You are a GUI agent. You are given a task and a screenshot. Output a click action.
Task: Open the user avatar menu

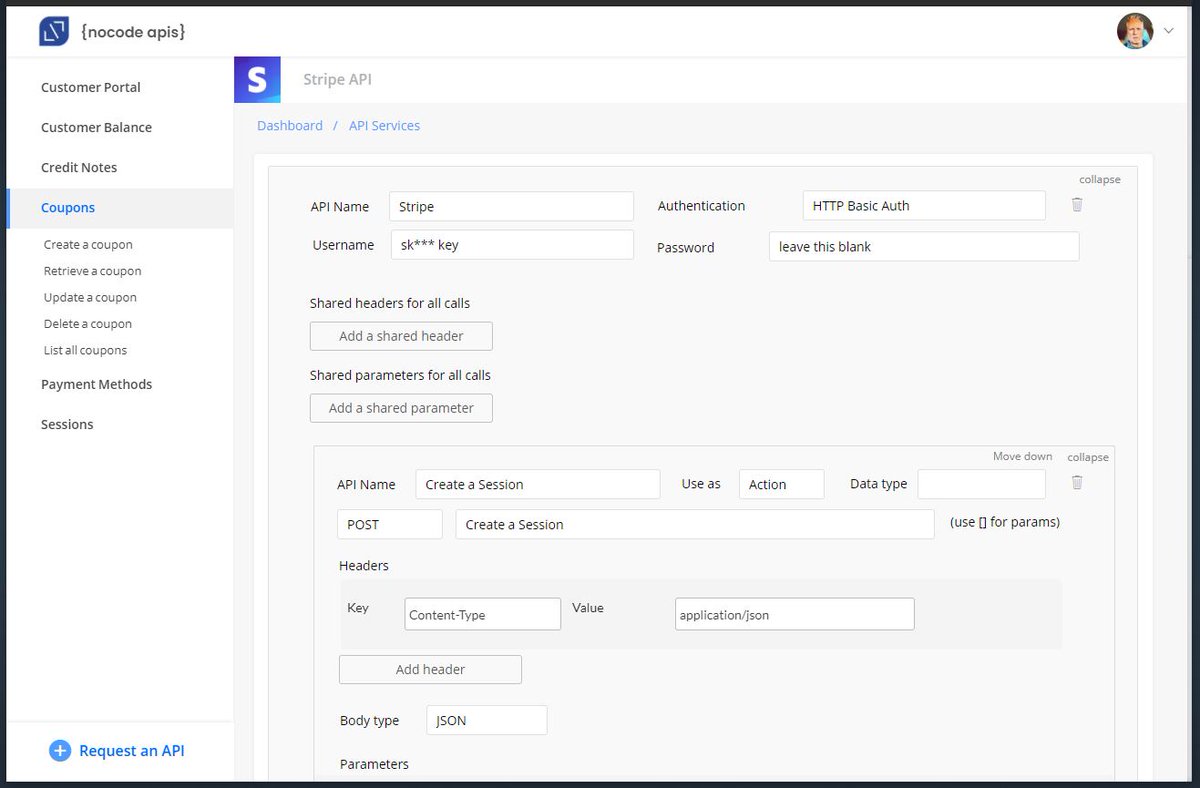1135,31
